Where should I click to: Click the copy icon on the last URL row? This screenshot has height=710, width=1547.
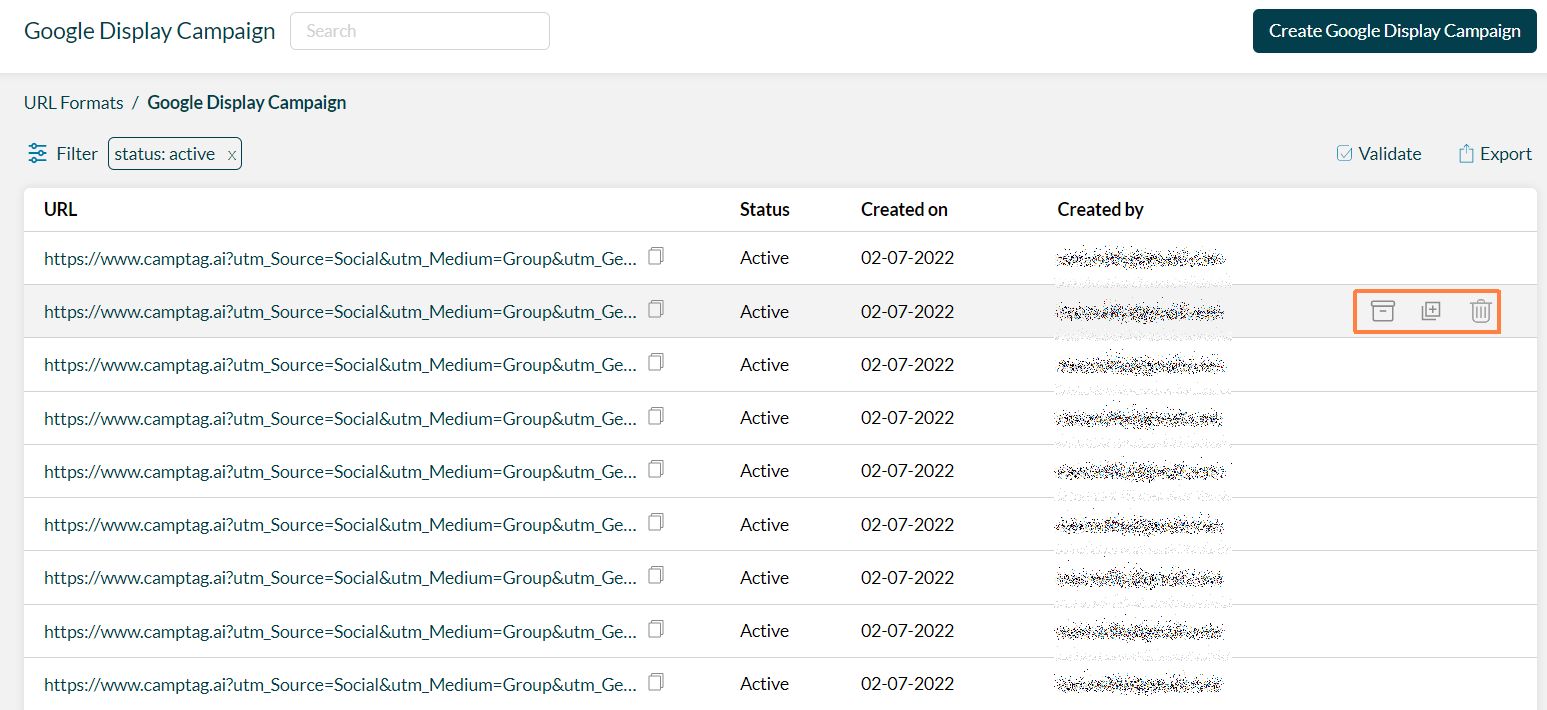(x=656, y=682)
